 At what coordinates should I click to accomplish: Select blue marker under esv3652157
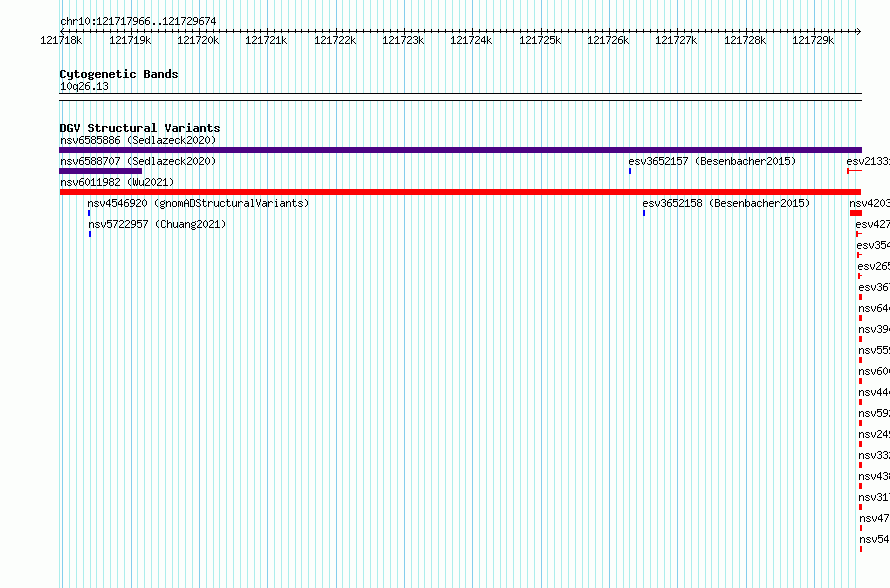[630, 171]
